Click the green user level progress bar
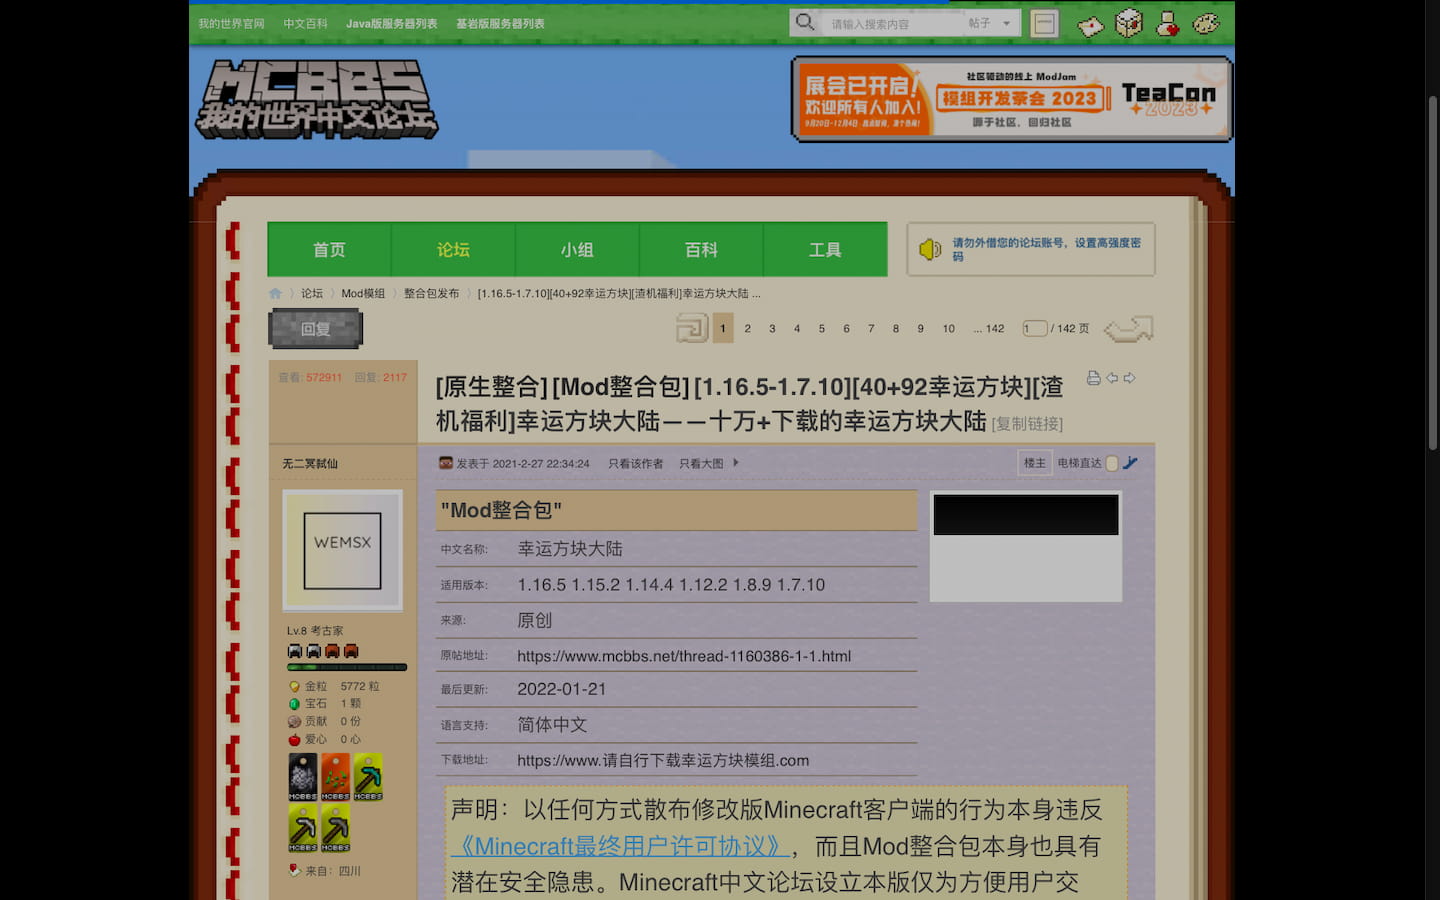 click(x=347, y=667)
